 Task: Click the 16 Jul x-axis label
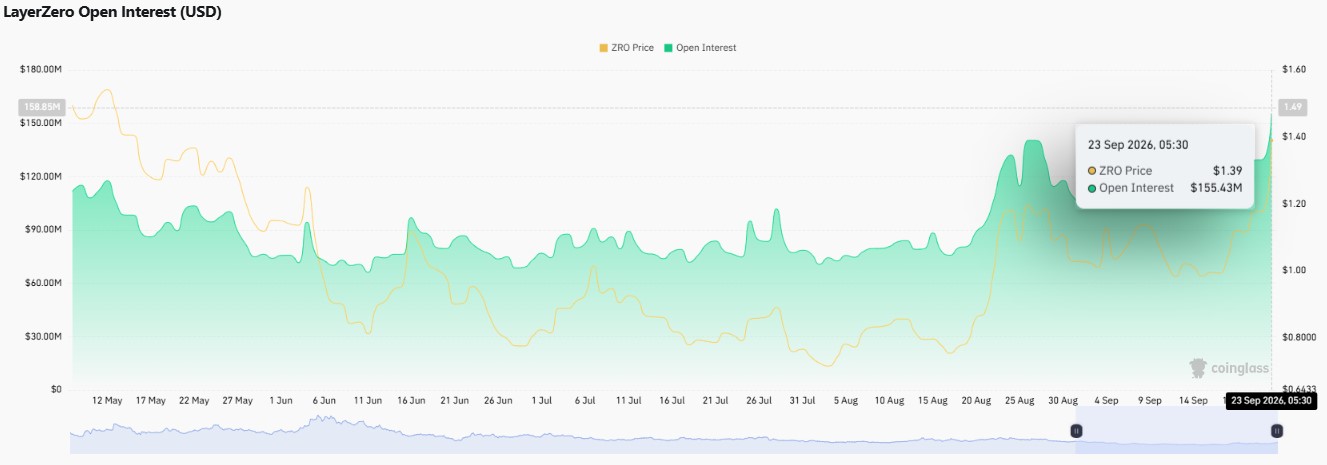tap(672, 401)
